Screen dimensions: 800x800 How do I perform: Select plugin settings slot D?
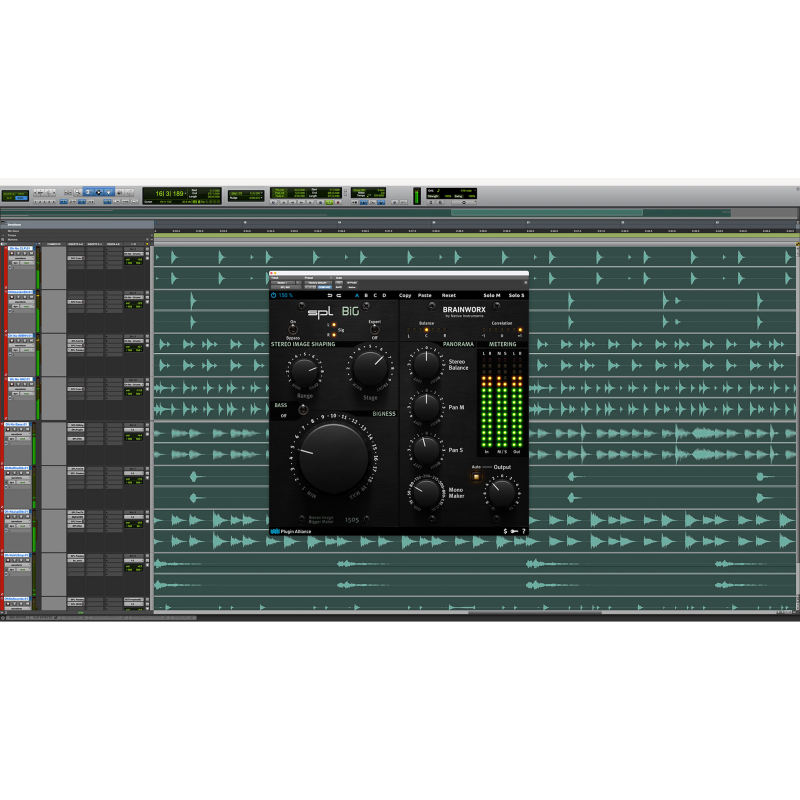point(384,295)
